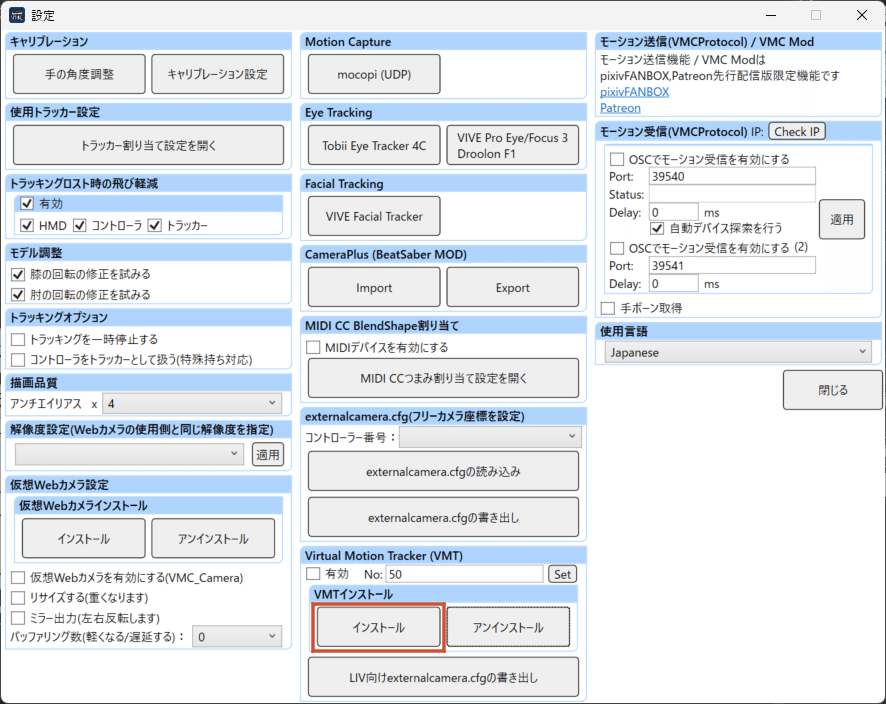Image resolution: width=886 pixels, height=704 pixels.
Task: Open the アンチエイリアス dropdown showing 4
Action: (x=192, y=403)
